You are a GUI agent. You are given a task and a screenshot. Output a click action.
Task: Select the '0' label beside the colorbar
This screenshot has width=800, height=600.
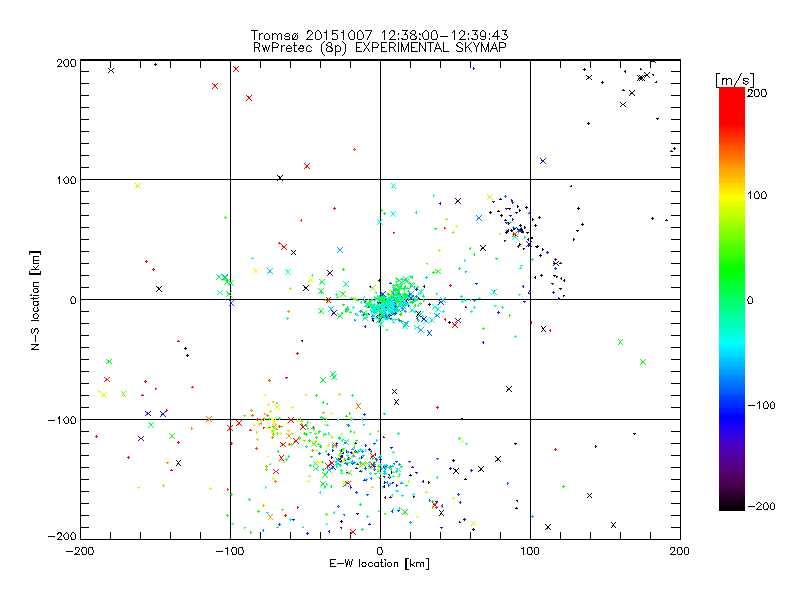click(x=750, y=300)
